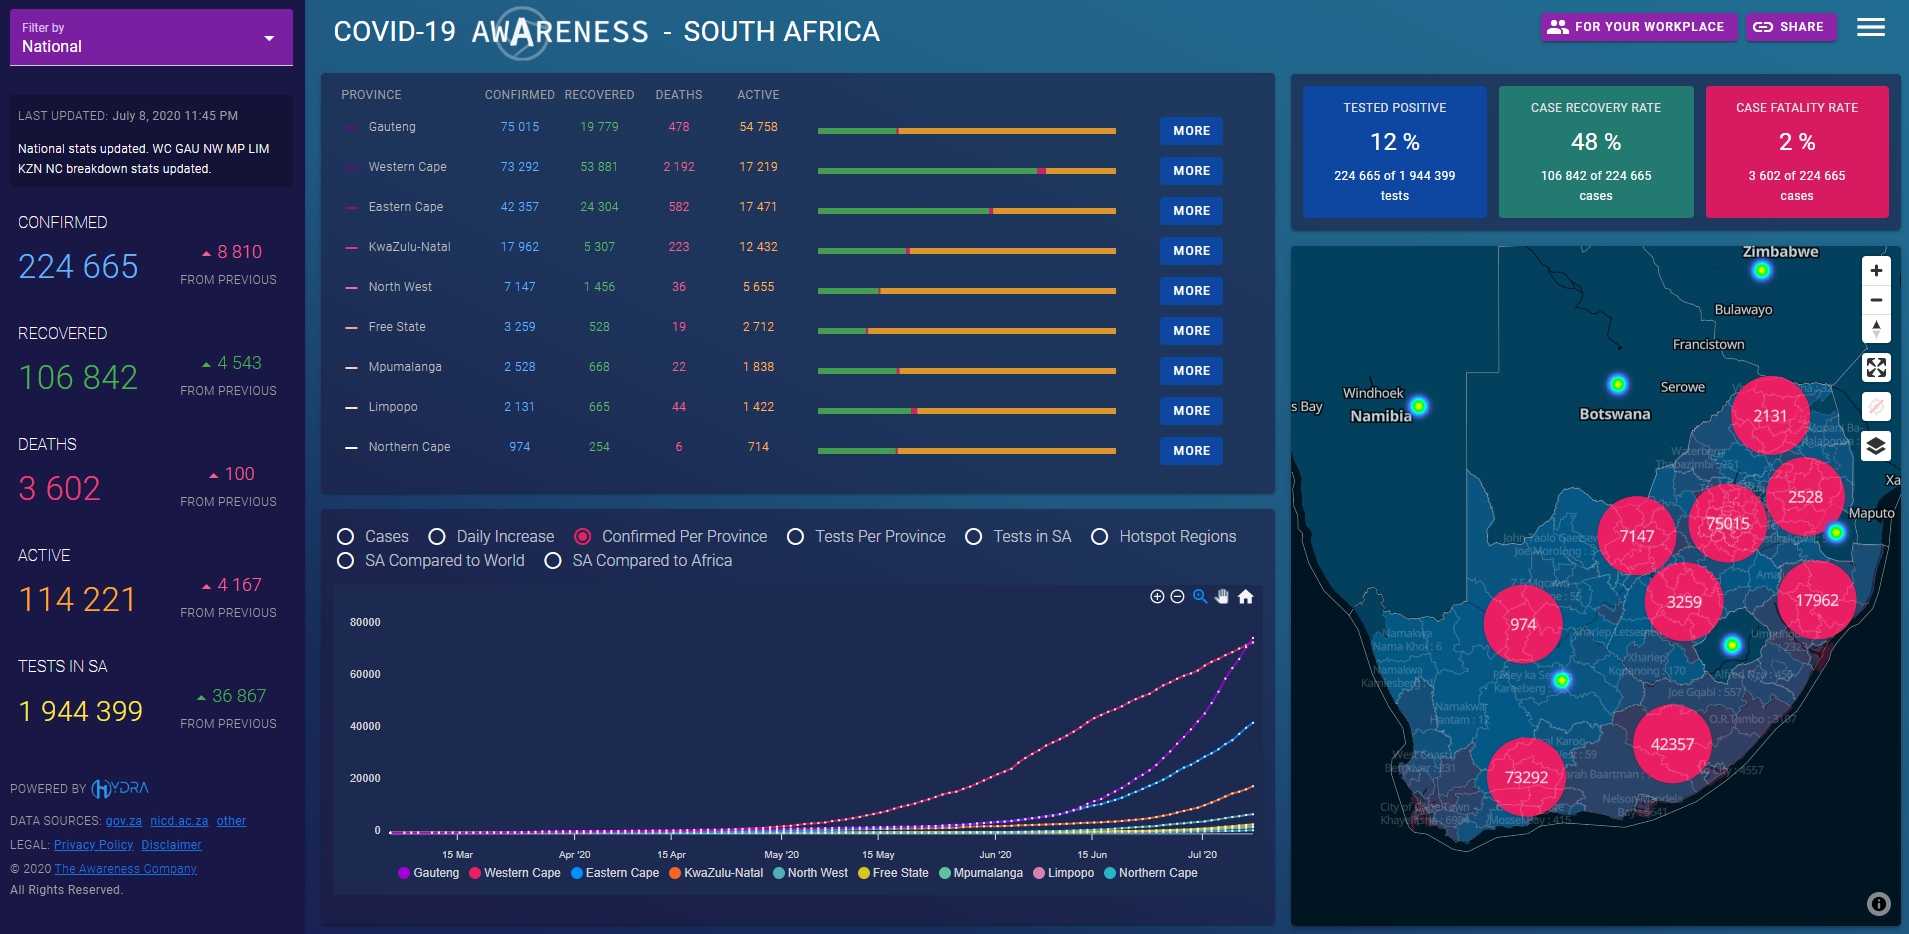Click the 73292 Western Cape map cluster
Image resolution: width=1909 pixels, height=934 pixels.
click(x=1526, y=777)
